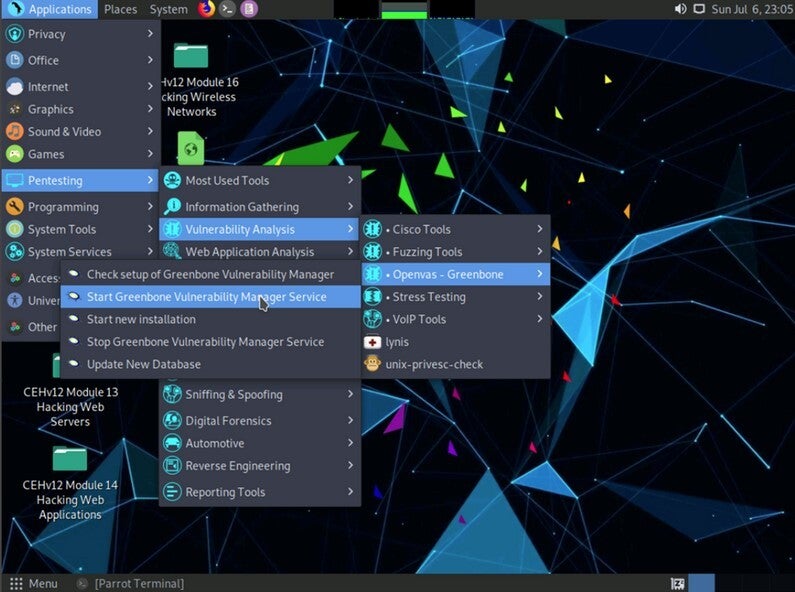
Task: Choose Update New Database
Action: (210, 364)
